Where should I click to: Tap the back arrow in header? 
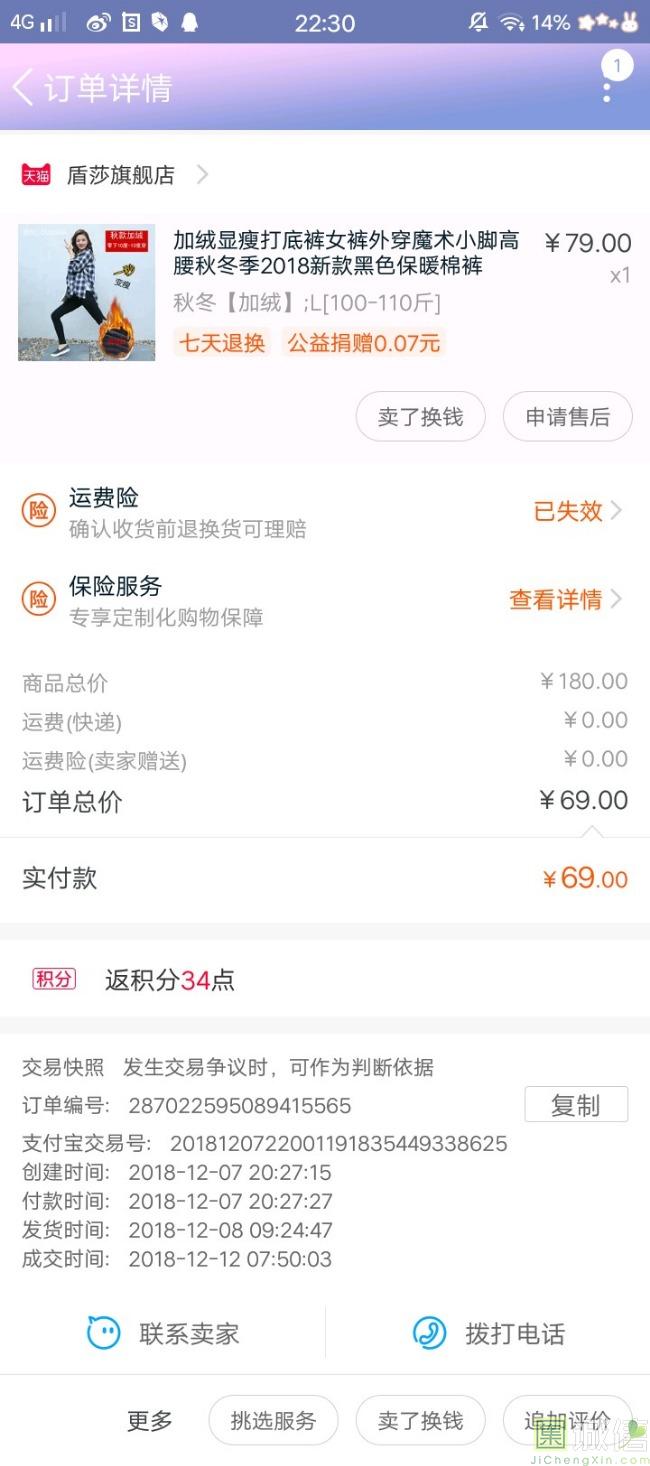pyautogui.click(x=23, y=88)
